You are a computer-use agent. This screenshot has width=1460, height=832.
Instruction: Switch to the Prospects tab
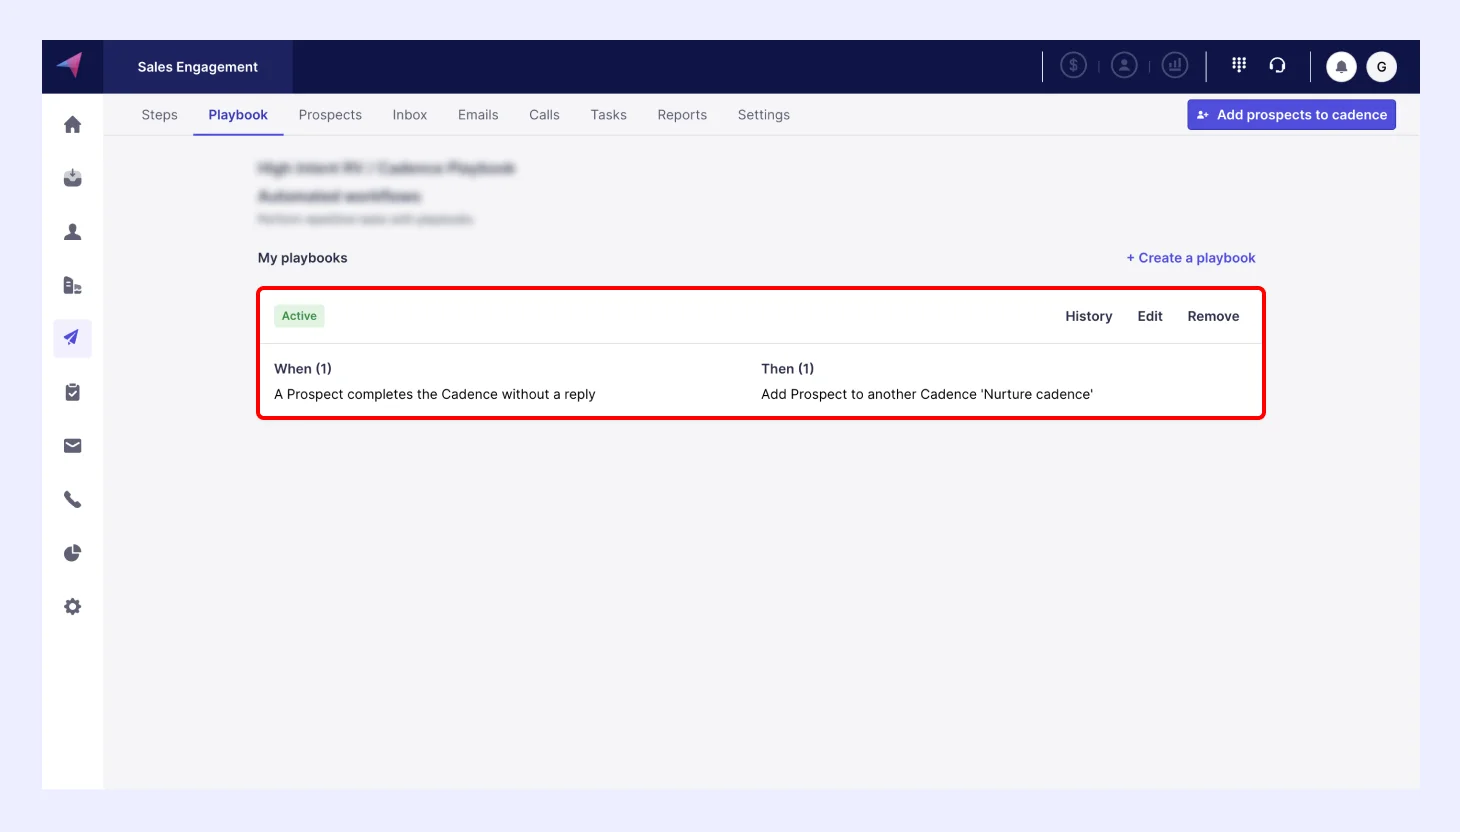[x=330, y=114]
